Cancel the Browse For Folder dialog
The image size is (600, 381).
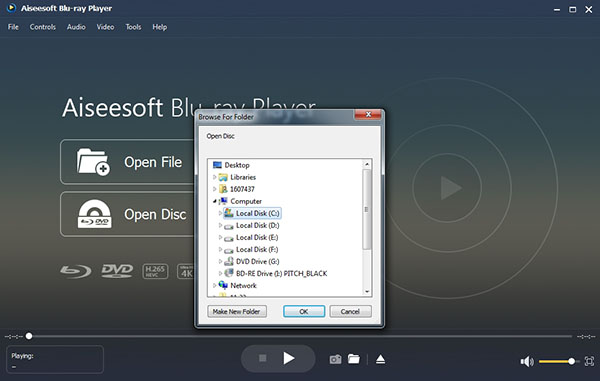tap(350, 311)
